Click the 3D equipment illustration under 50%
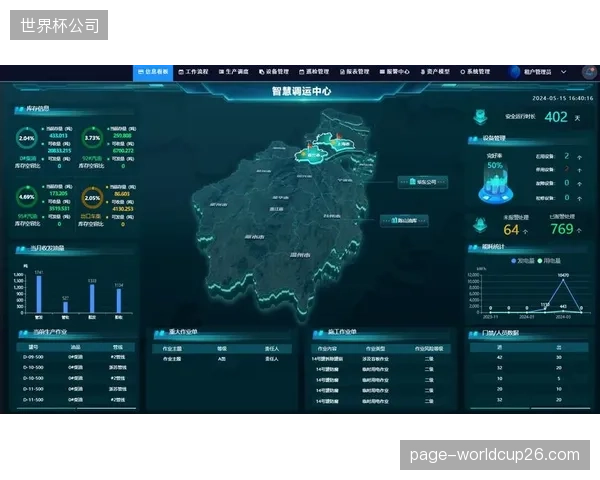This screenshot has width=600, height=480. 496,186
